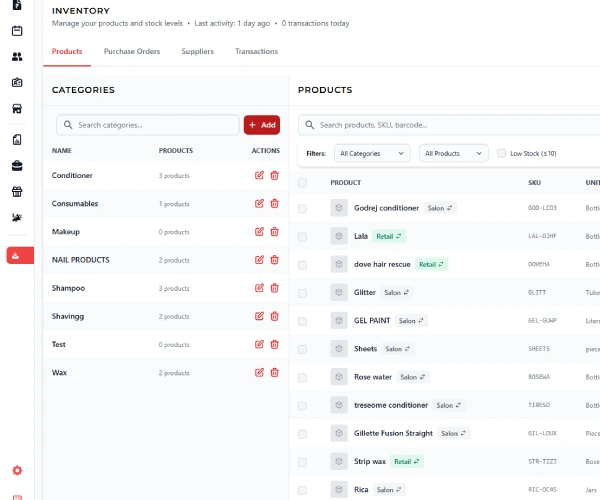Select all products with header checkbox
This screenshot has width=600, height=500.
pyautogui.click(x=303, y=183)
